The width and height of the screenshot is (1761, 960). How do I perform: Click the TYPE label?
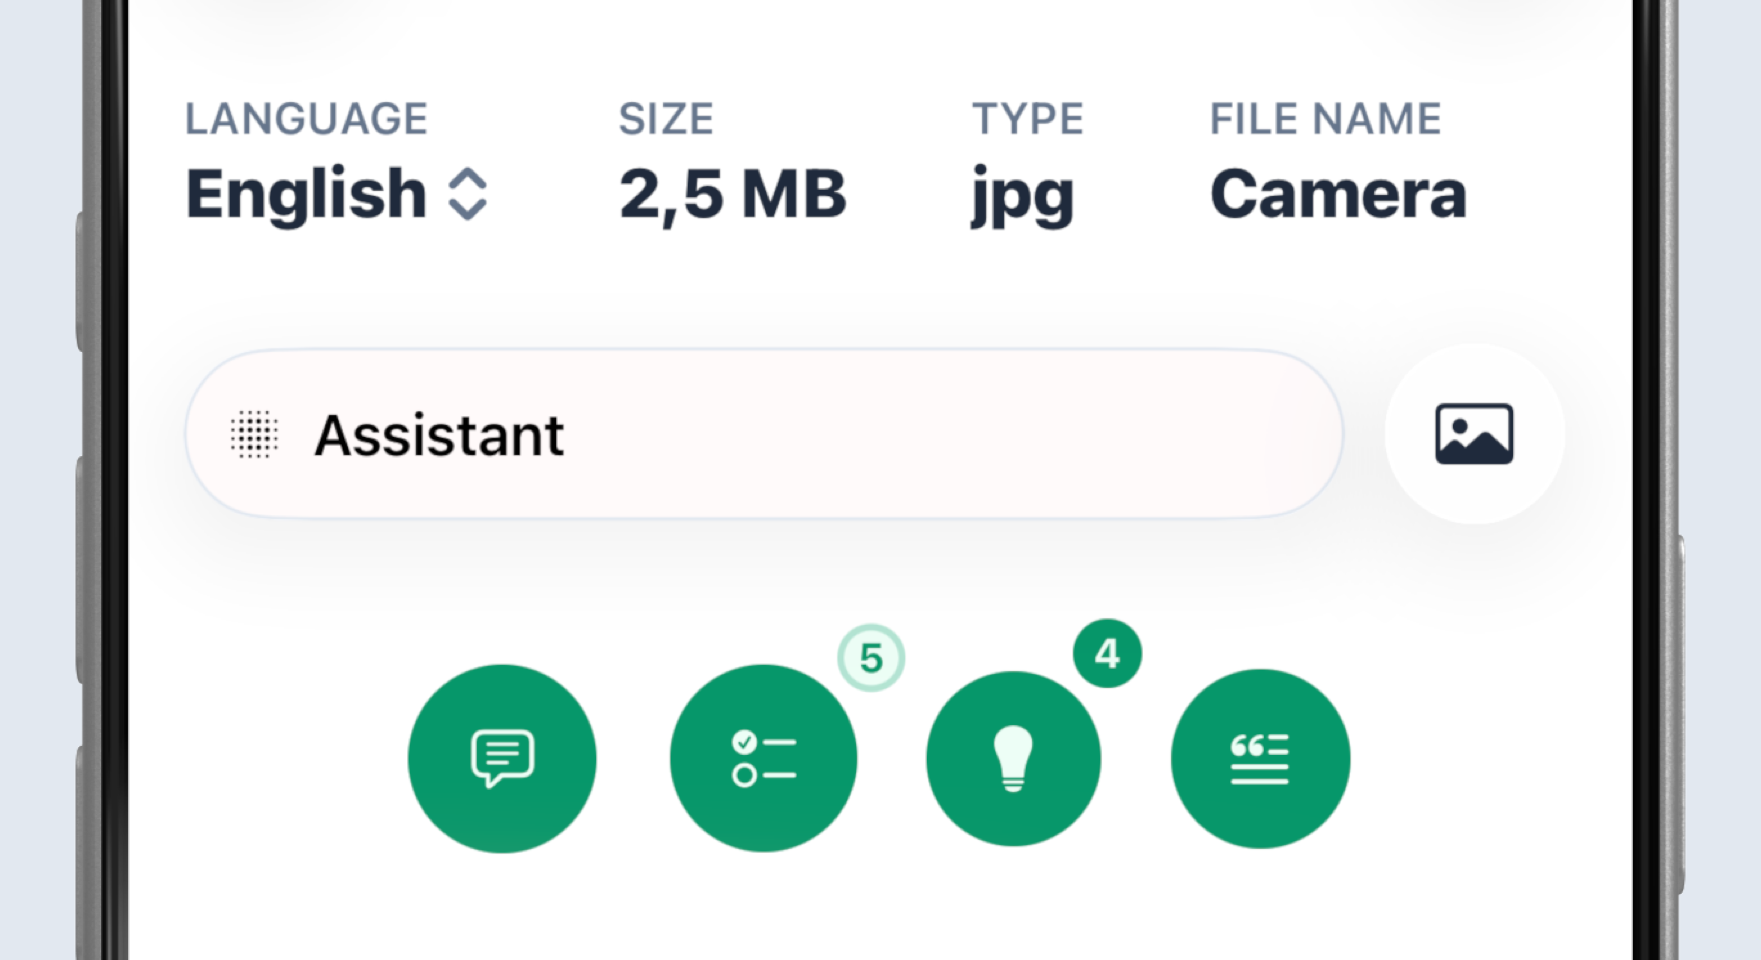(1028, 119)
